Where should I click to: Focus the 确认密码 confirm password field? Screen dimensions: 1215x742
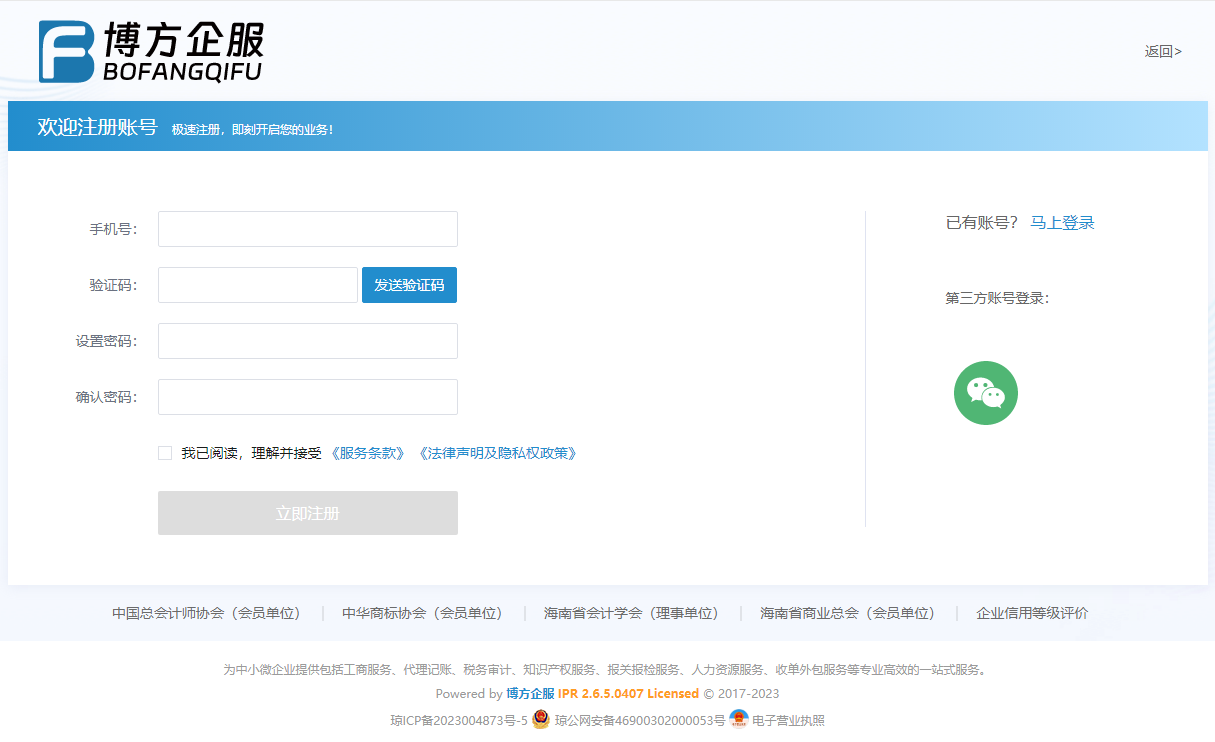307,397
